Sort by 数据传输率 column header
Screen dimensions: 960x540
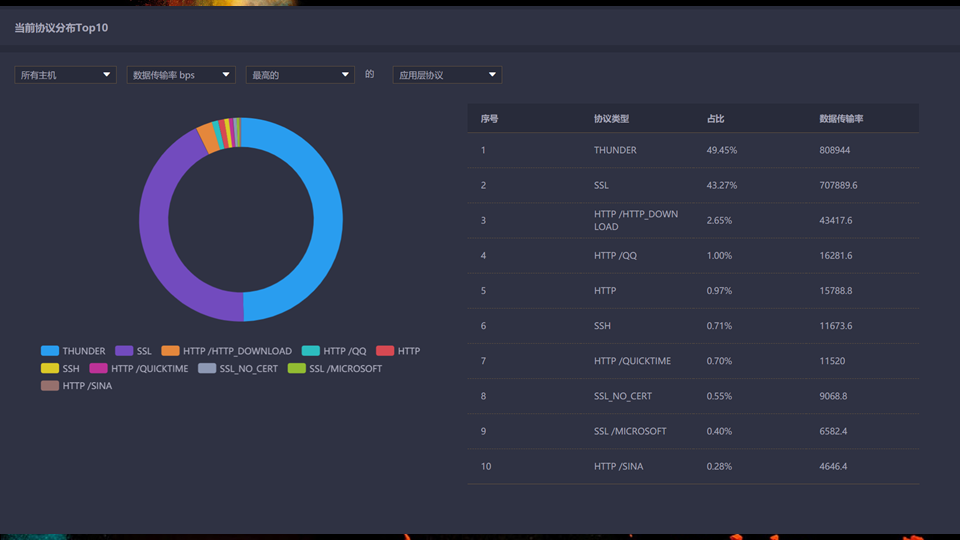tap(841, 119)
